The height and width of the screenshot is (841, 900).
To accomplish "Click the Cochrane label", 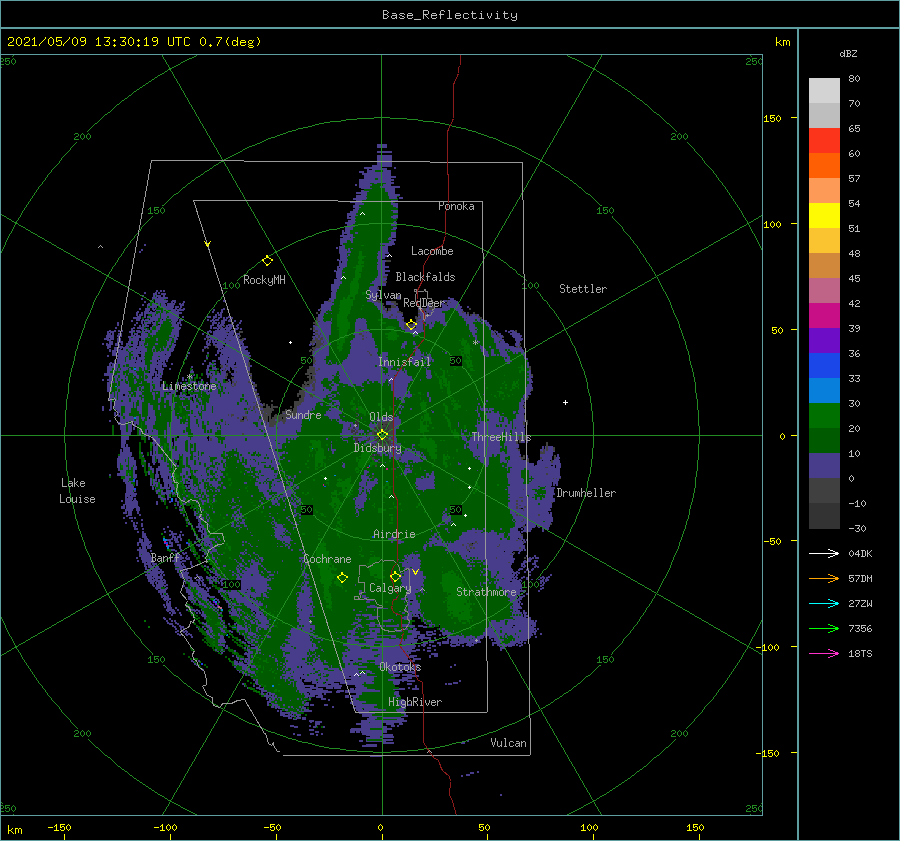I will [327, 559].
